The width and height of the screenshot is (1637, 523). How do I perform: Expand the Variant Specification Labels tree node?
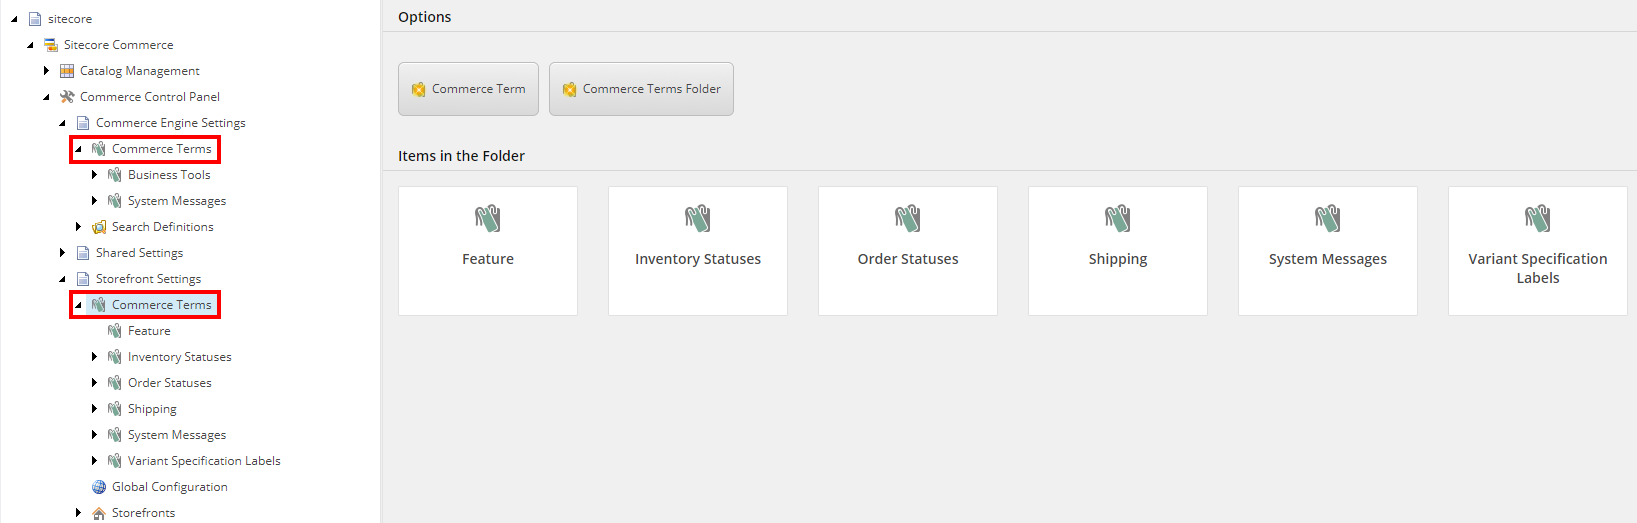tap(94, 461)
